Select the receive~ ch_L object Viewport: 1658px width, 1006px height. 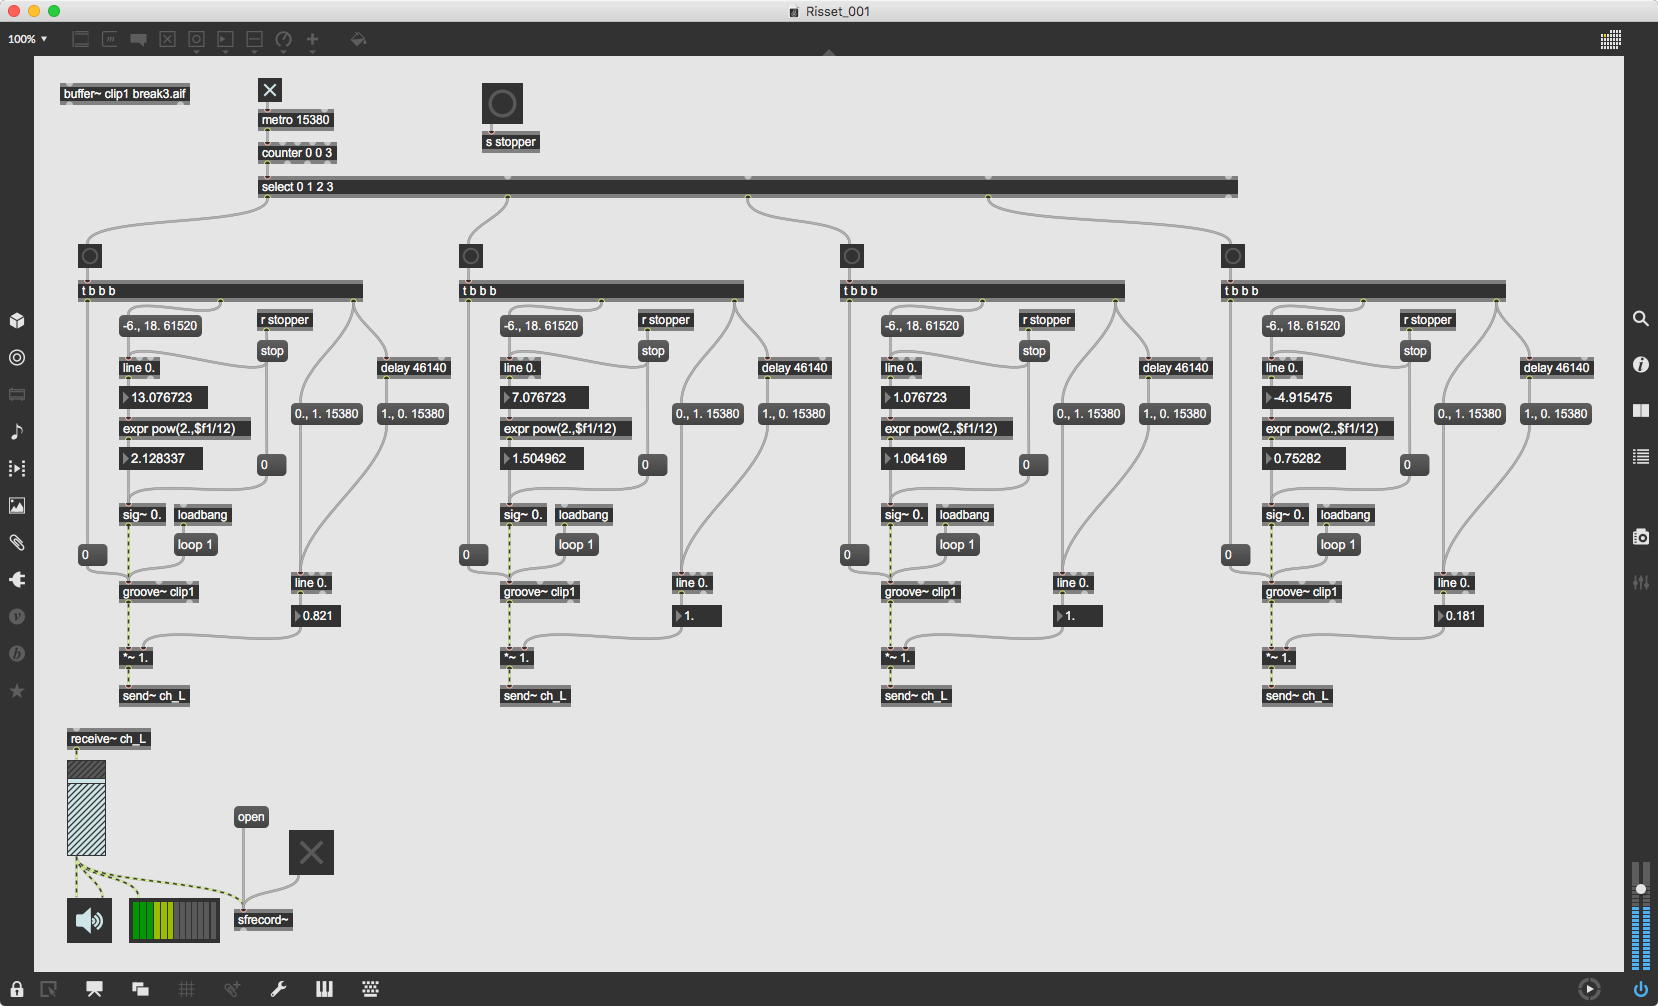109,739
